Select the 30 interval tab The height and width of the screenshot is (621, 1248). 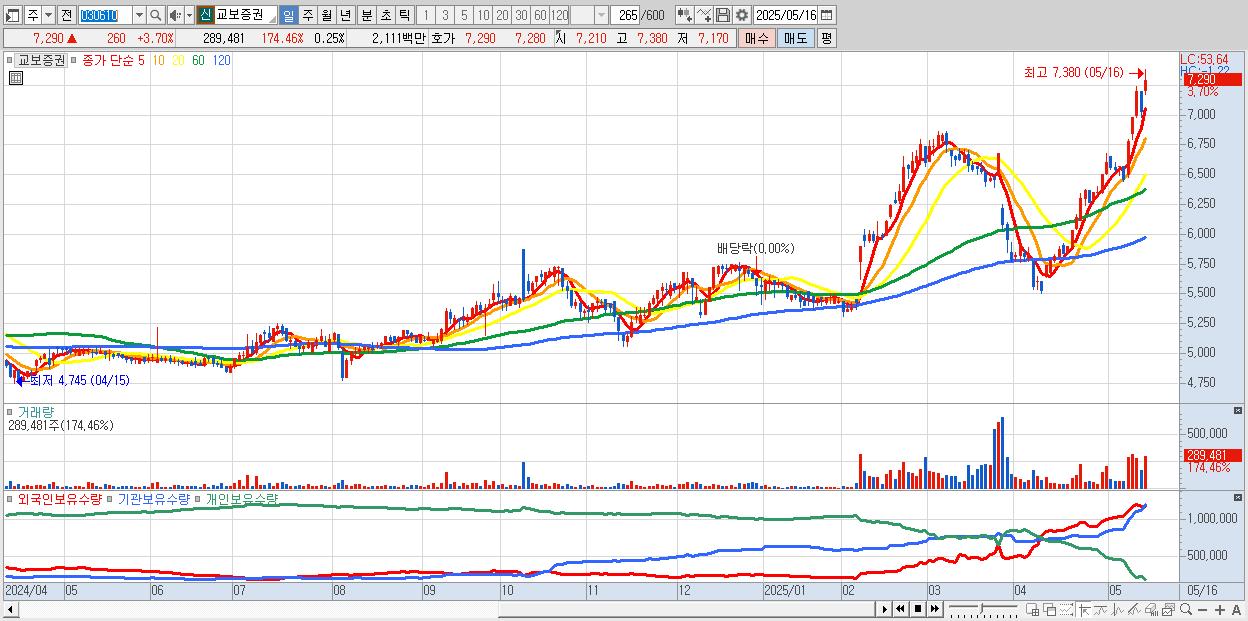tap(521, 15)
